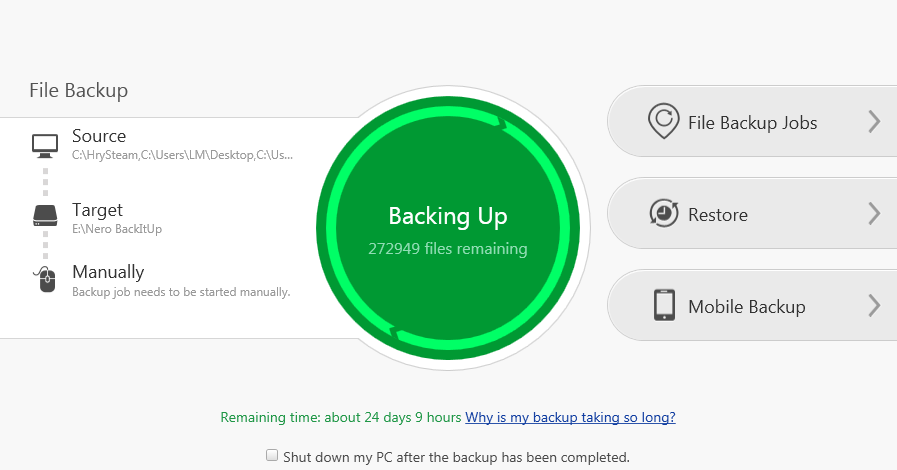Open the File Backup Jobs panel

point(752,121)
